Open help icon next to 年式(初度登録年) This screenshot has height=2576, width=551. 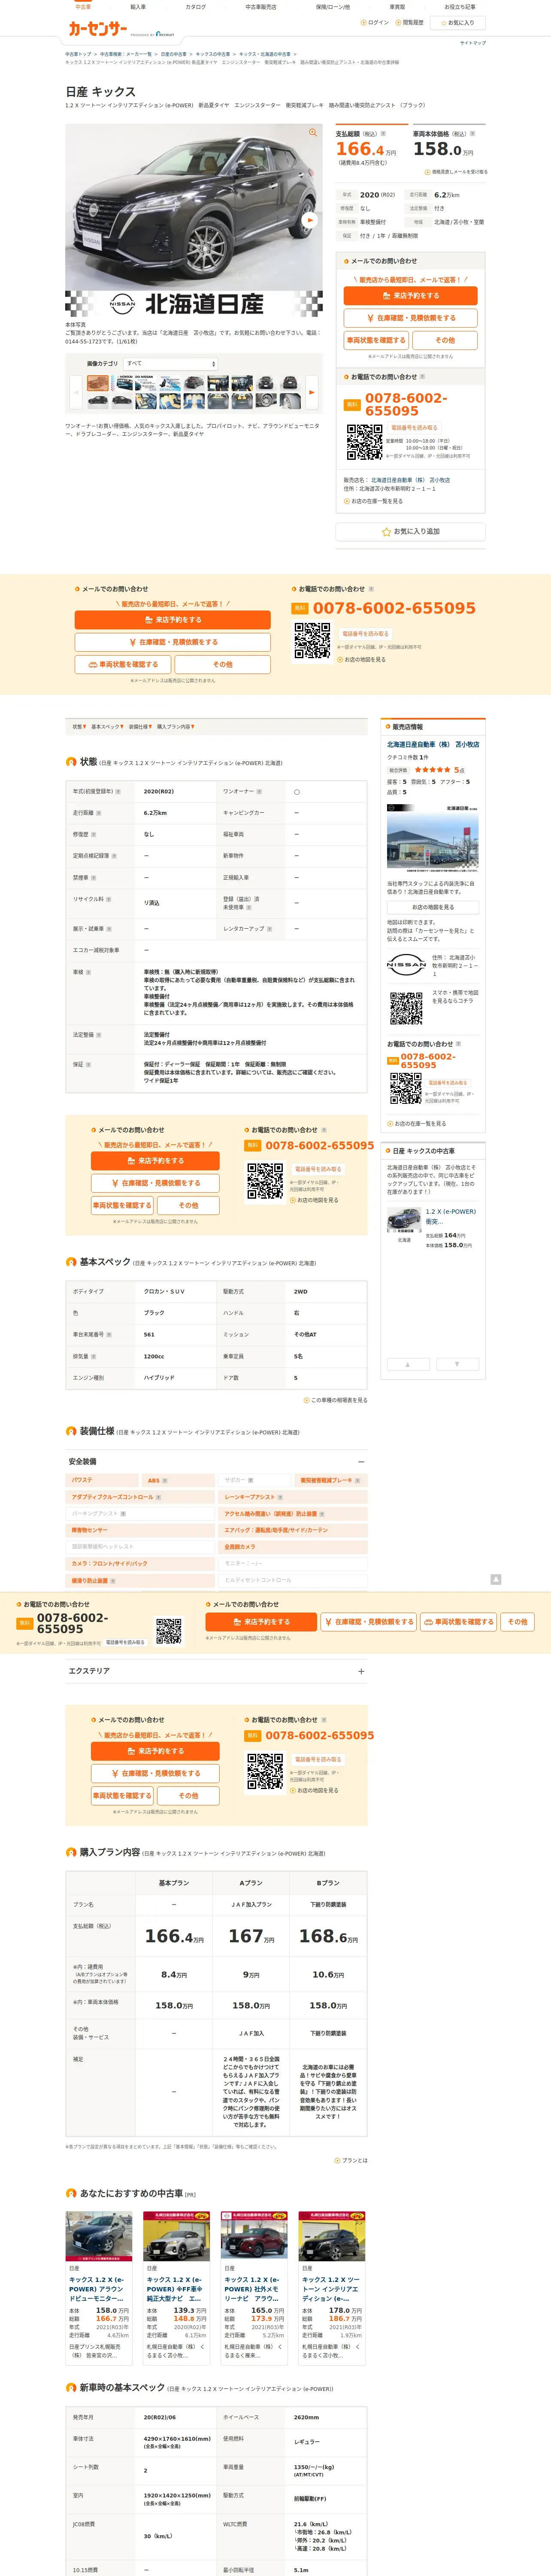click(118, 792)
